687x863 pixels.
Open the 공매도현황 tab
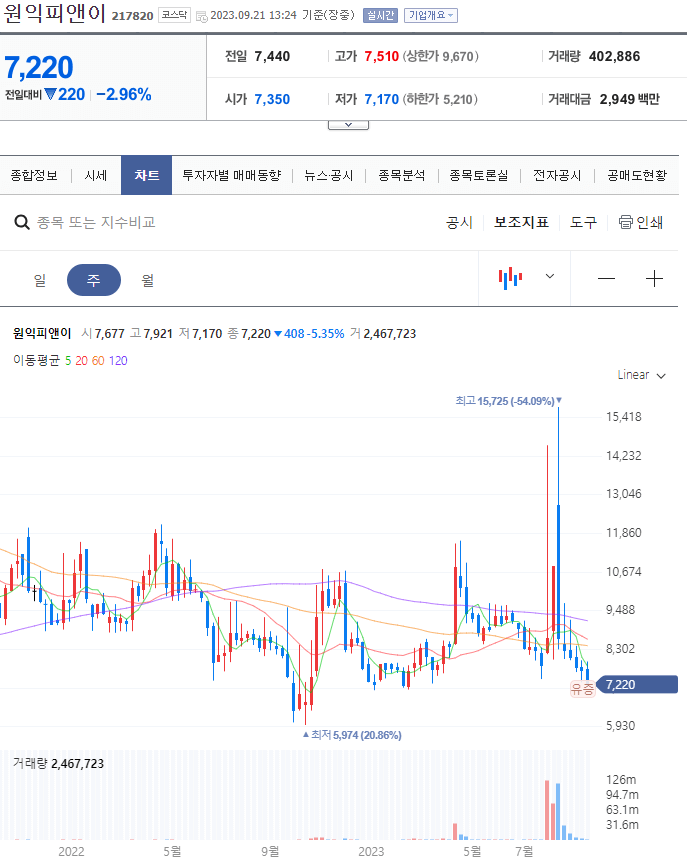(x=637, y=175)
